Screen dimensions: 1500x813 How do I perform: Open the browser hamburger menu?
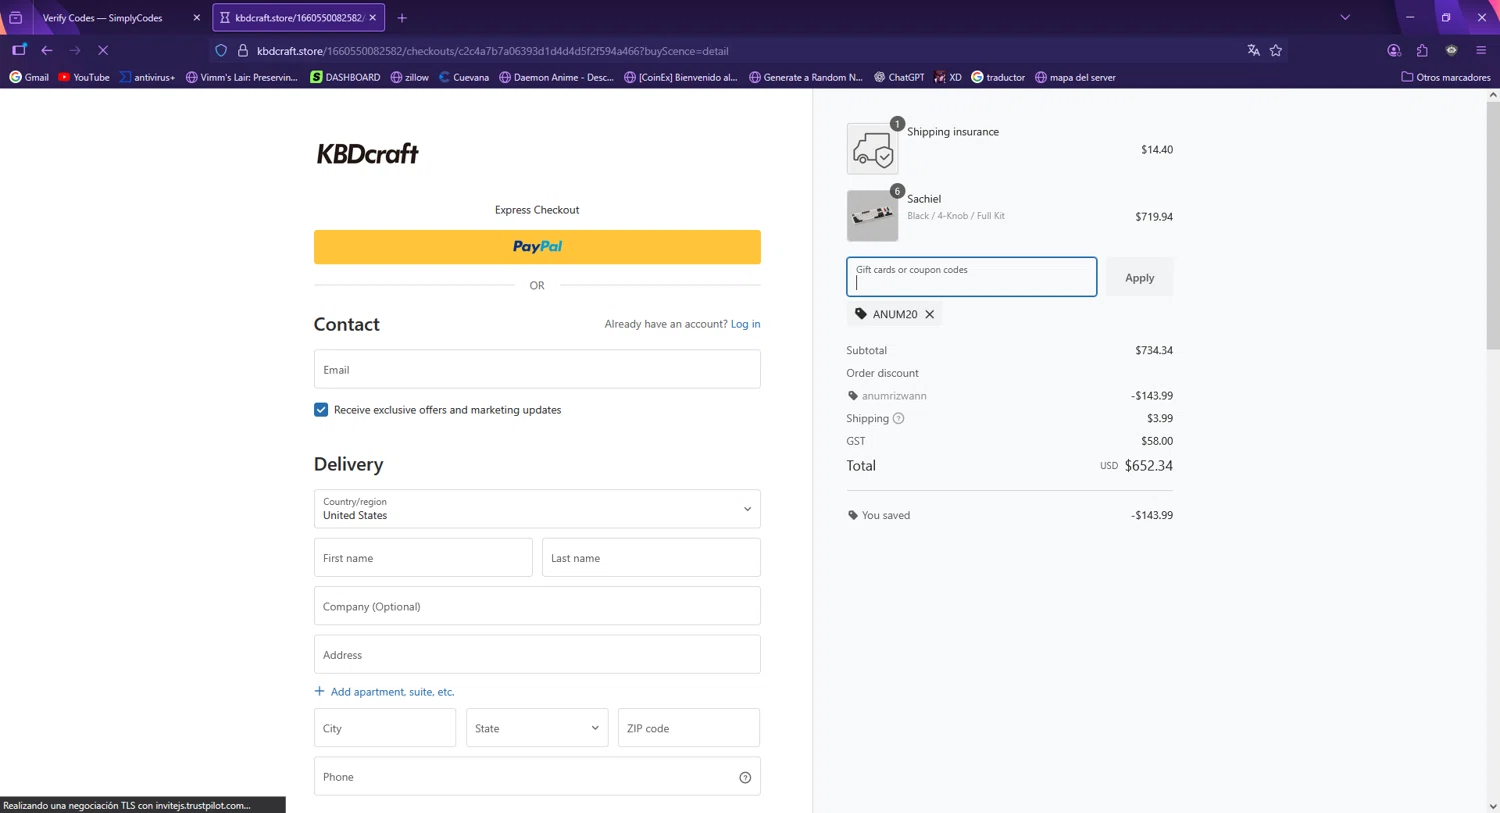(1481, 50)
